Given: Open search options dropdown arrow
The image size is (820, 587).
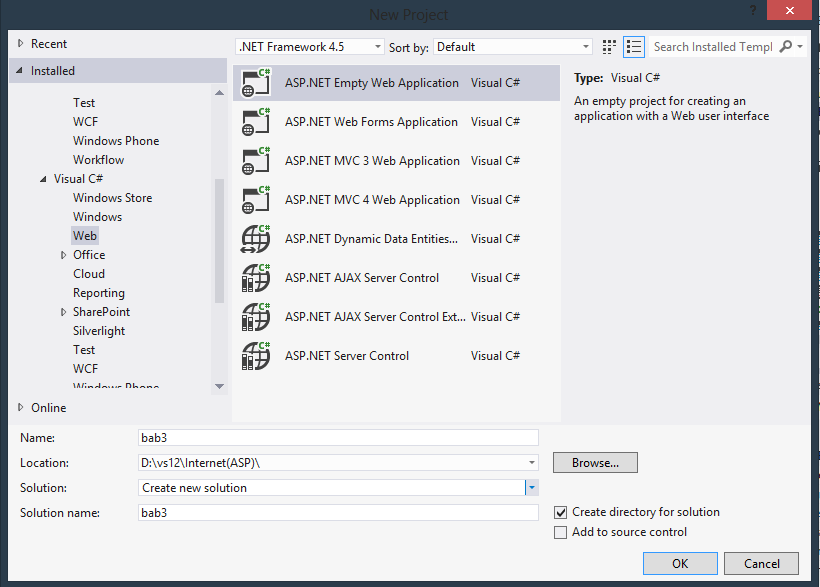Looking at the screenshot, I should coord(800,47).
